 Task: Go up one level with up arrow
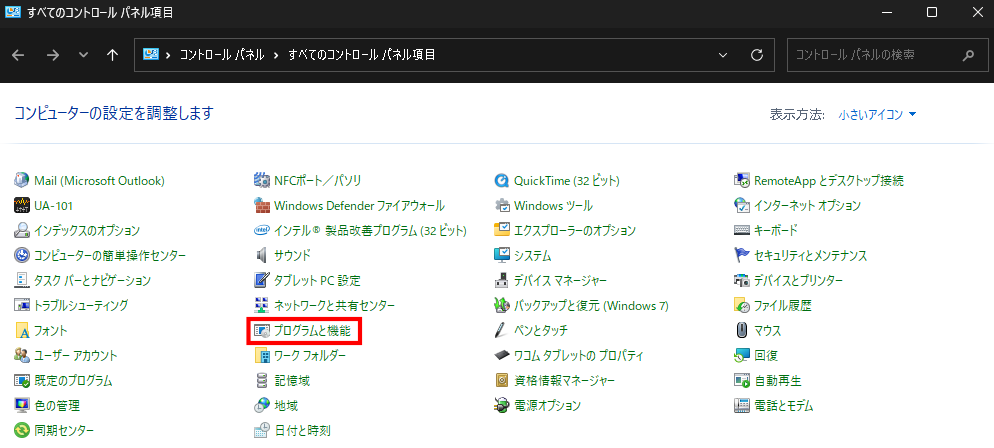(x=113, y=55)
